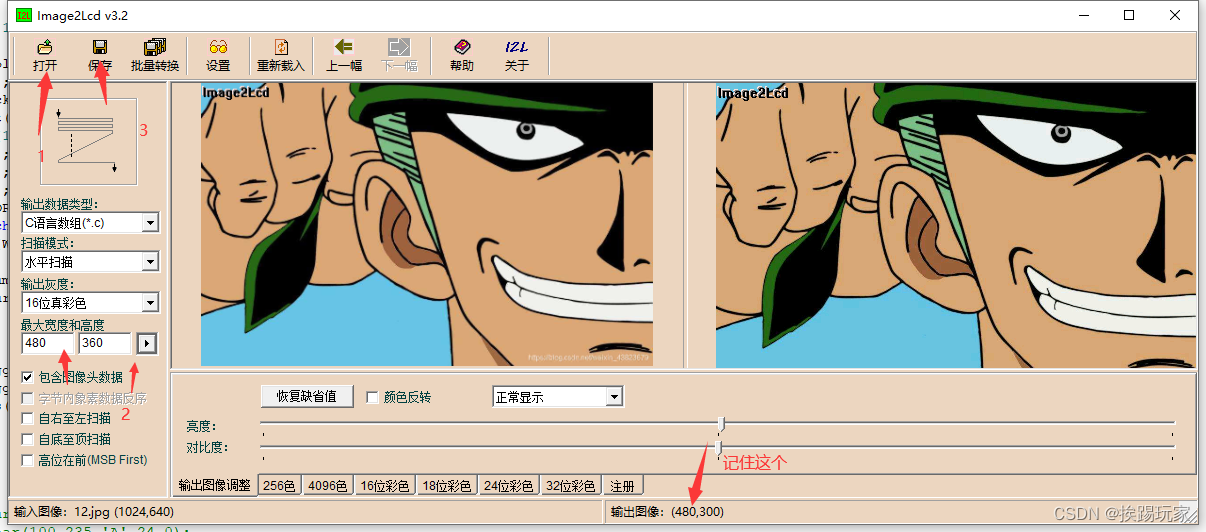The width and height of the screenshot is (1206, 532).
Task: Switch to the 256色 tab
Action: (x=278, y=486)
